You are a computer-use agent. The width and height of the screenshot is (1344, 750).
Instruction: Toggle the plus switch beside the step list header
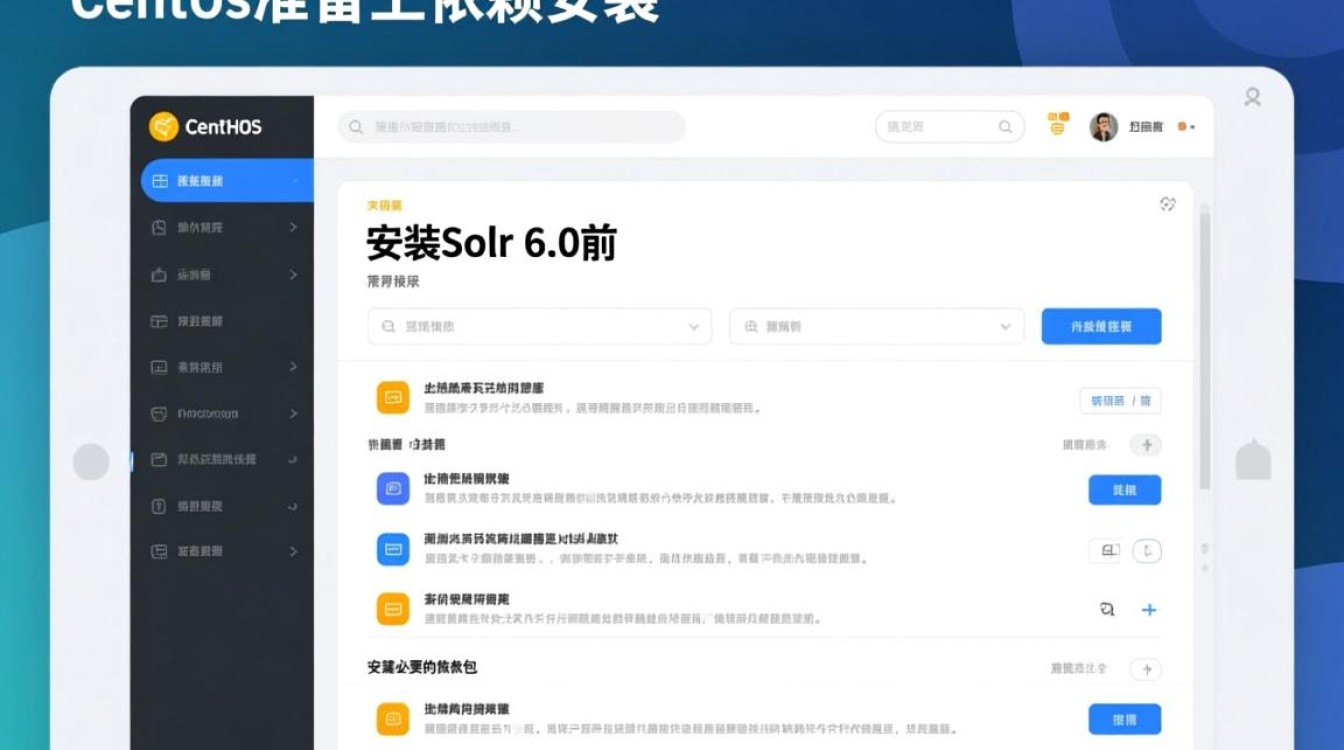click(1147, 445)
